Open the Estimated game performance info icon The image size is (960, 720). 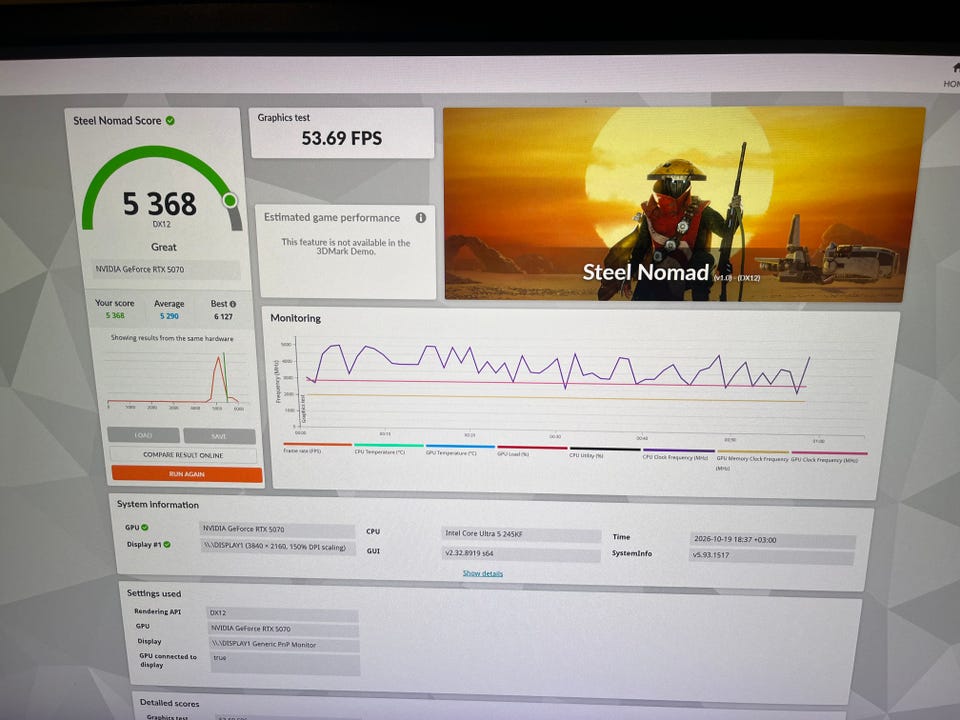421,217
